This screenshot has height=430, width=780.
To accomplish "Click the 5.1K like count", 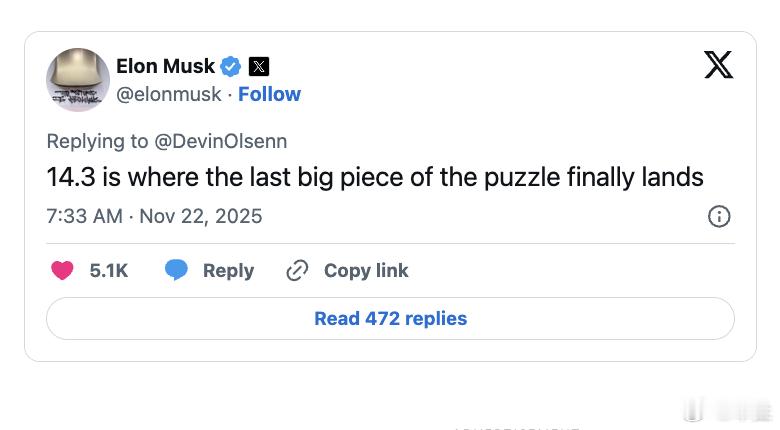I will [x=108, y=271].
